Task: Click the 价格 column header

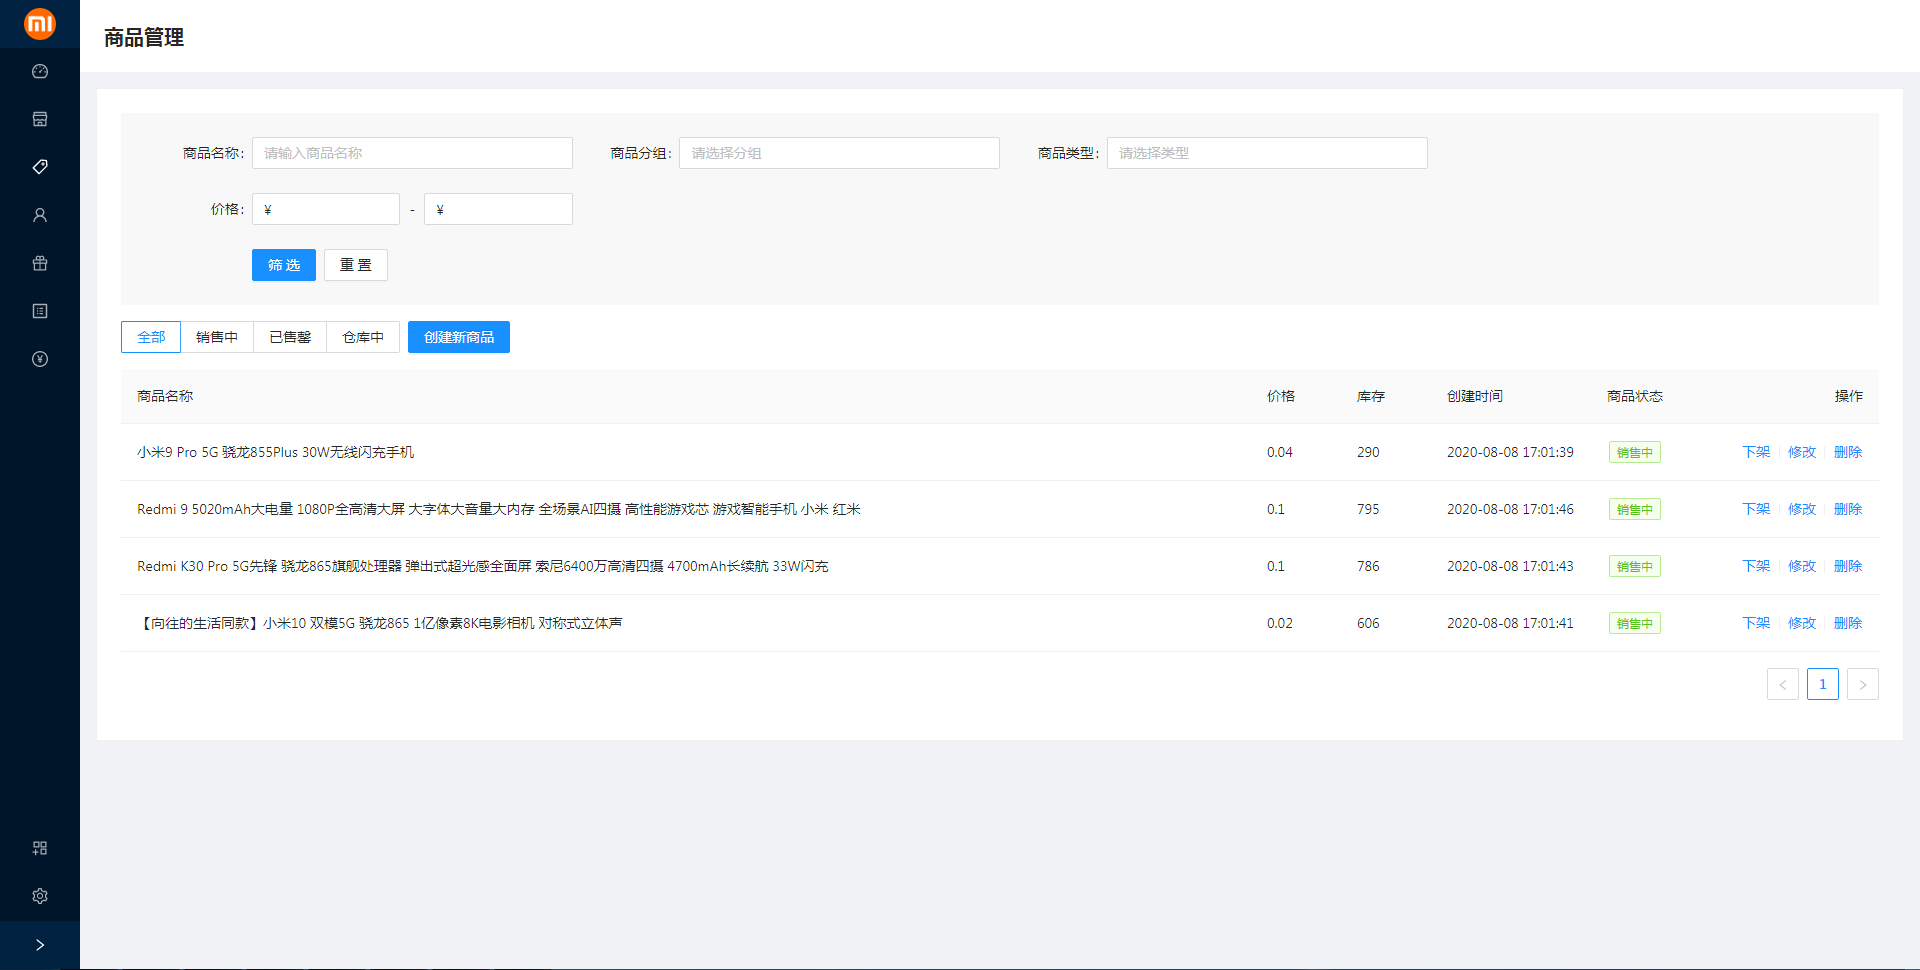Action: click(1281, 396)
